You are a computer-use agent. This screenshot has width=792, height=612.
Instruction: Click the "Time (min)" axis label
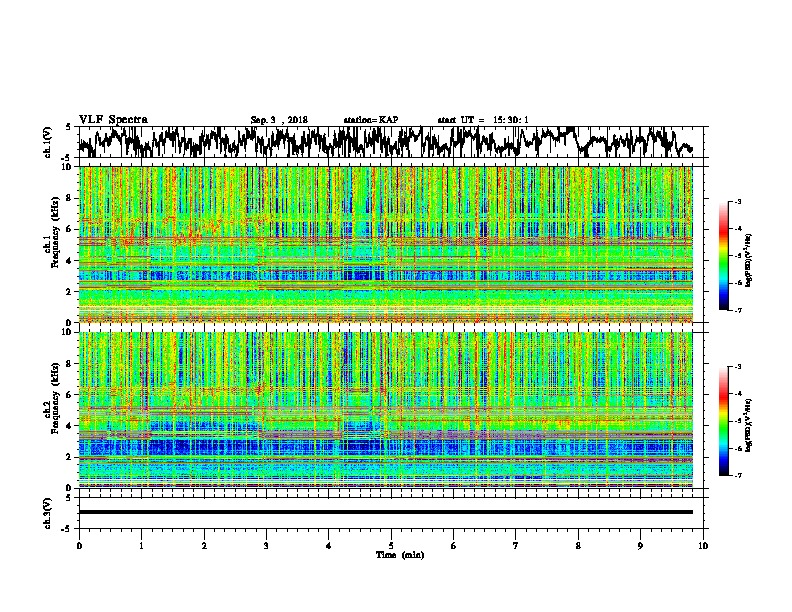tap(400, 555)
